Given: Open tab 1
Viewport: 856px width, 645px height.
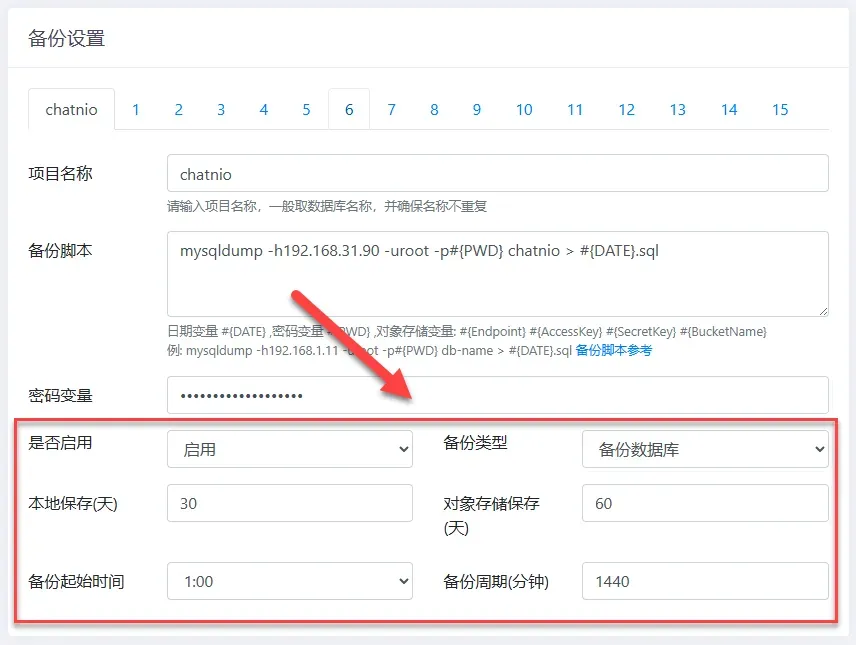Looking at the screenshot, I should pos(135,109).
